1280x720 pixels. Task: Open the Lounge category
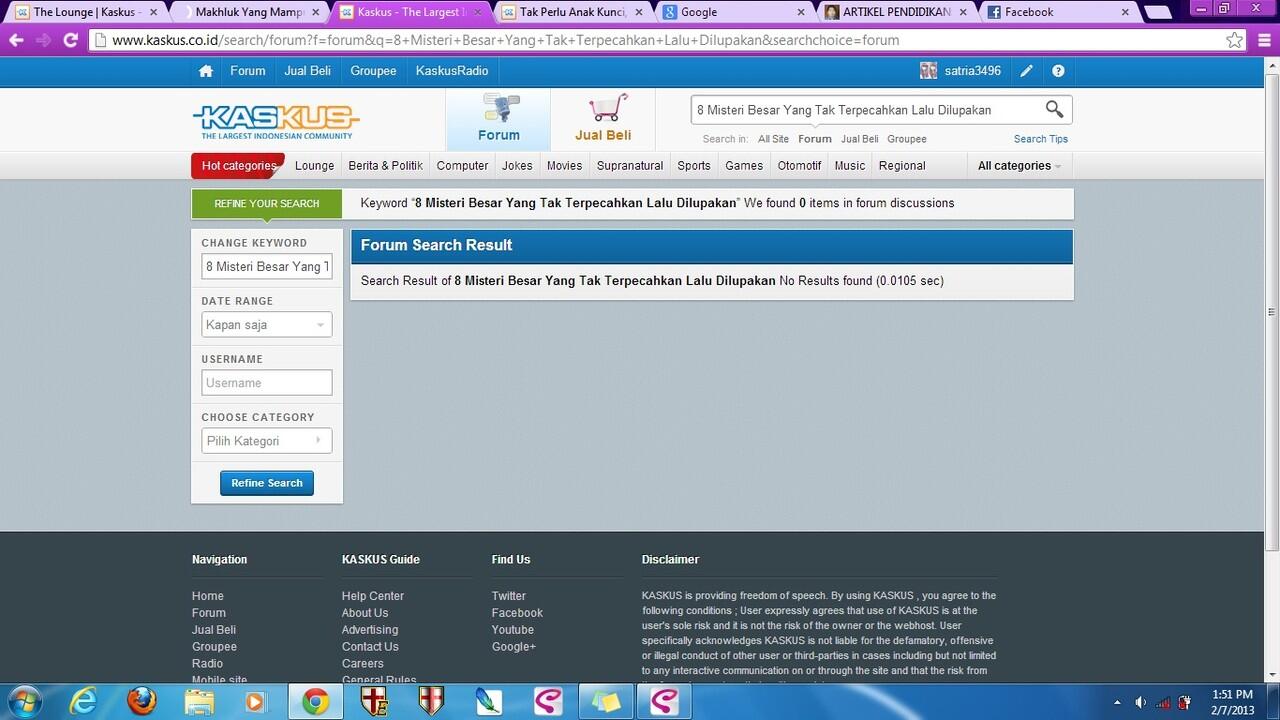(x=314, y=166)
